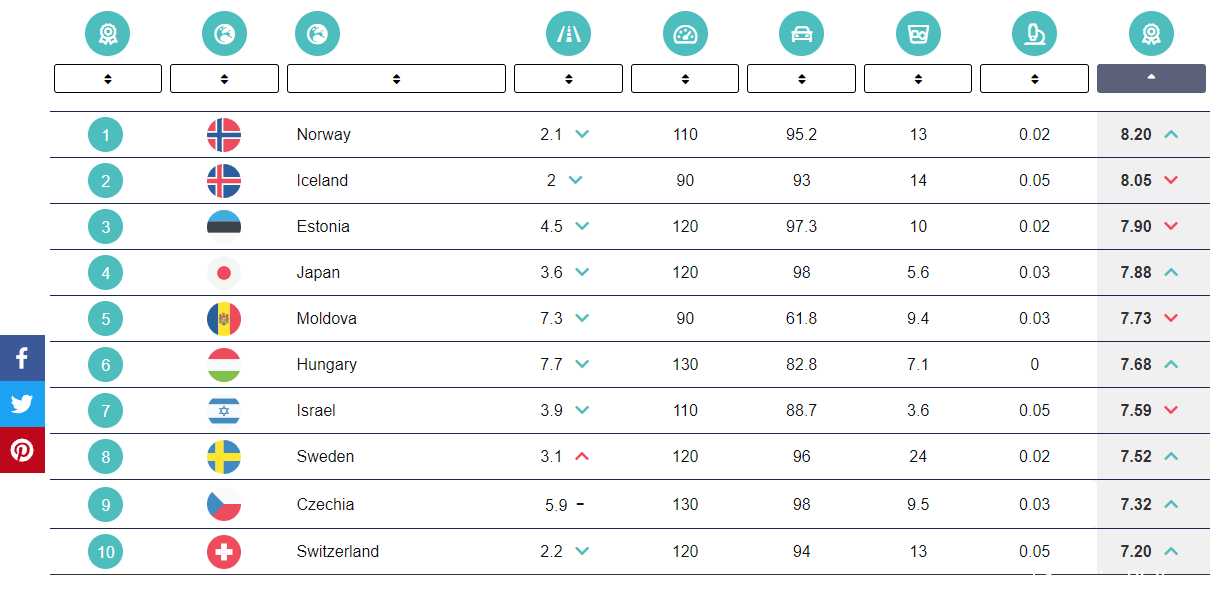The width and height of the screenshot is (1223, 596).
Task: Click the microscope icon column header
Action: coord(1035,35)
